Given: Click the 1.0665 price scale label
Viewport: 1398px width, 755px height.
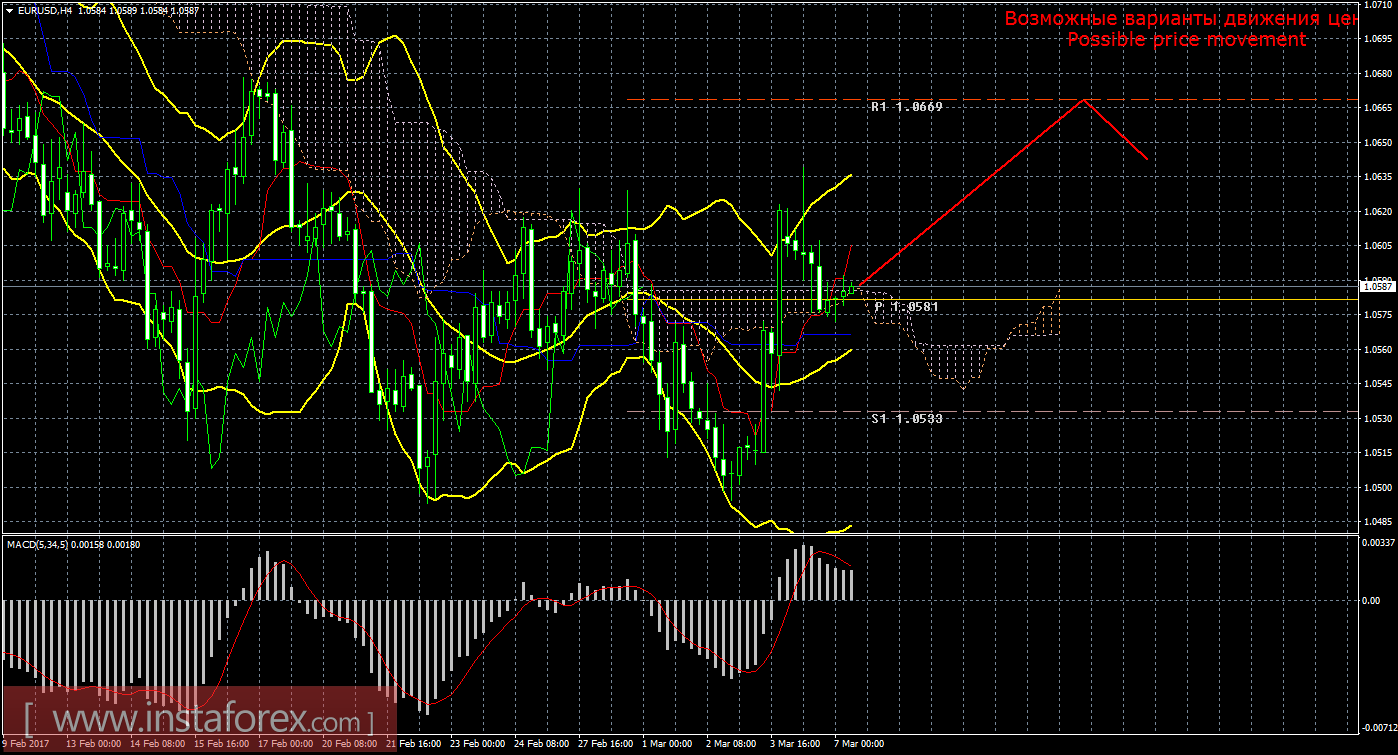Looking at the screenshot, I should [x=1377, y=108].
